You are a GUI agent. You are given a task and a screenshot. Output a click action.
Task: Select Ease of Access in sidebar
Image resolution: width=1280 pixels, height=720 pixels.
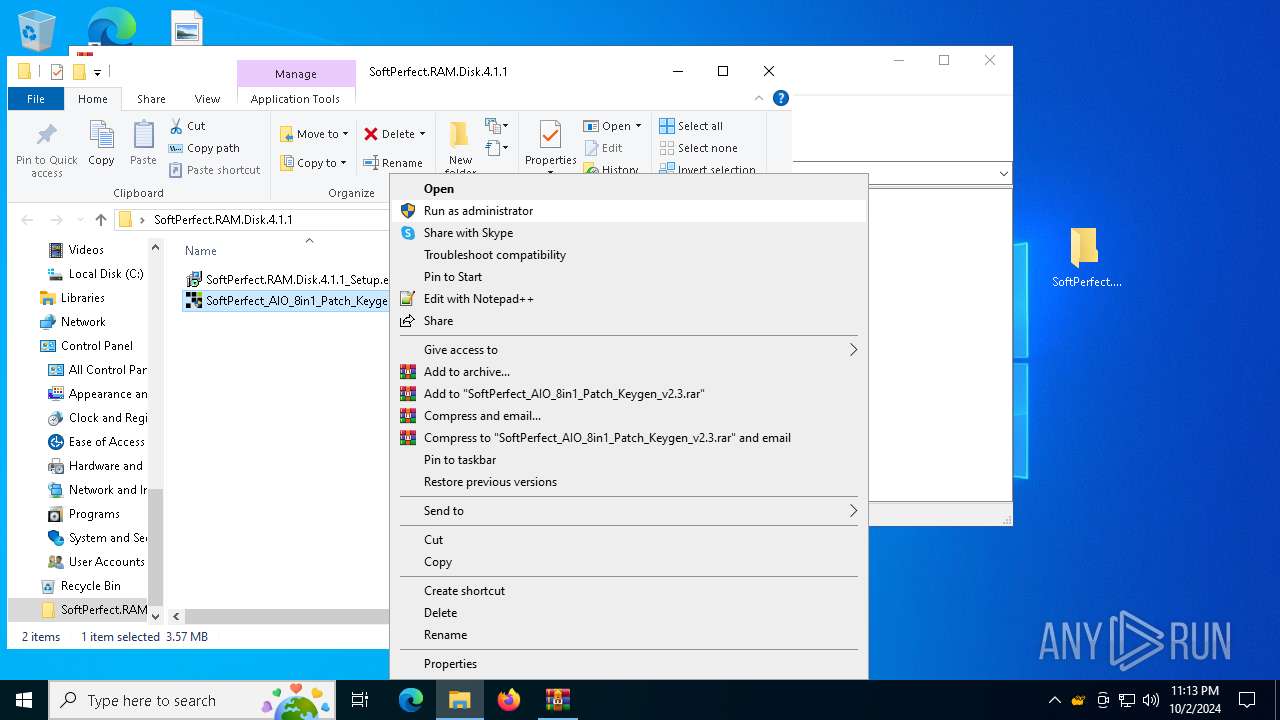pos(97,442)
